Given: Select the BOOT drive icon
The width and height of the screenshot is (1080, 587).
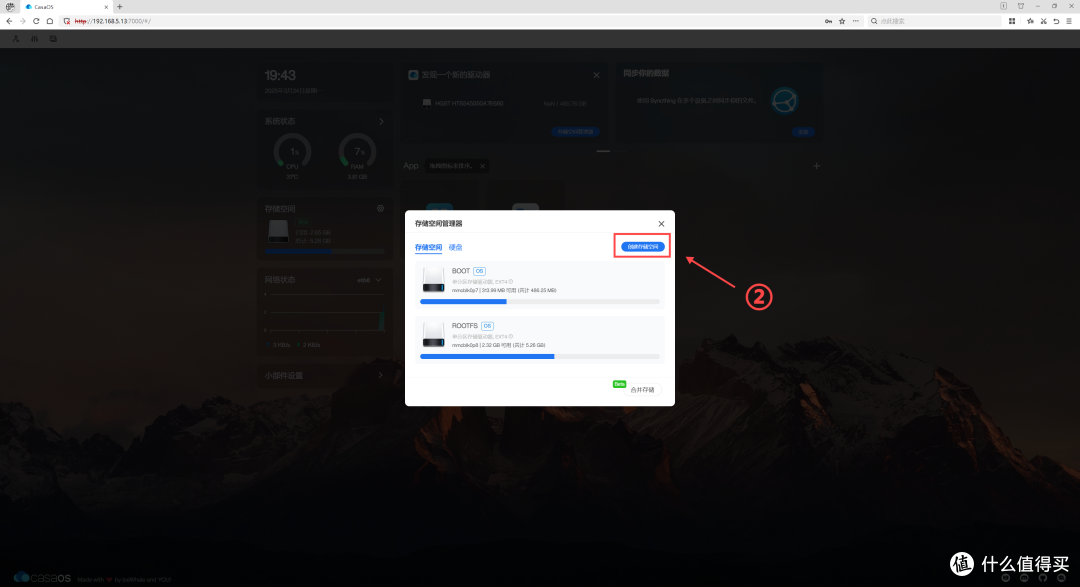Looking at the screenshot, I should pyautogui.click(x=433, y=280).
